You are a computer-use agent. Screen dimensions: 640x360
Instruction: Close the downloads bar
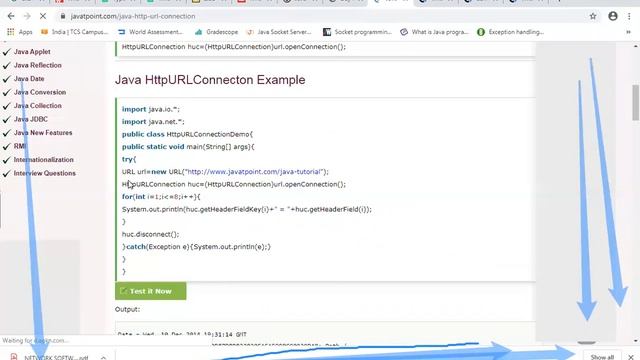631,357
